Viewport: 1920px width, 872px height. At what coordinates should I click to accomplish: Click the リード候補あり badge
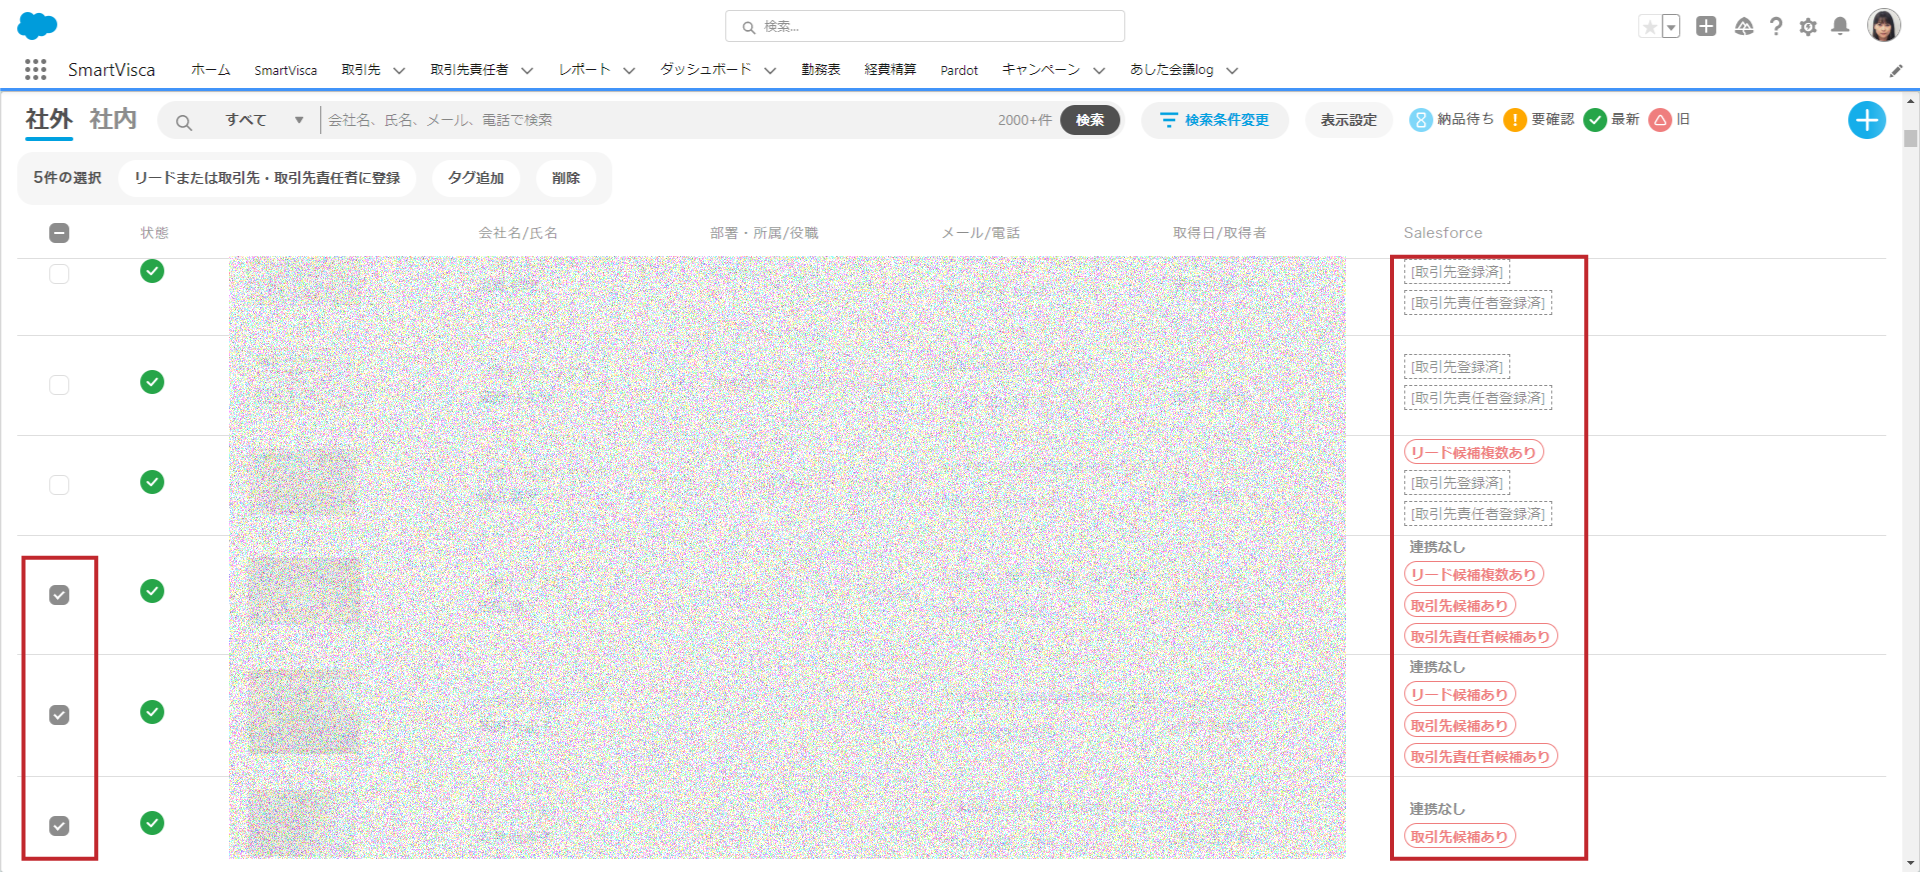pos(1460,695)
